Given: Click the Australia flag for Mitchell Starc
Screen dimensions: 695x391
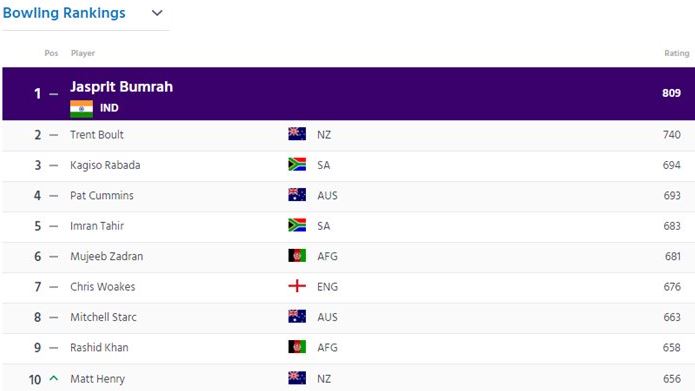Looking at the screenshot, I should [x=297, y=316].
